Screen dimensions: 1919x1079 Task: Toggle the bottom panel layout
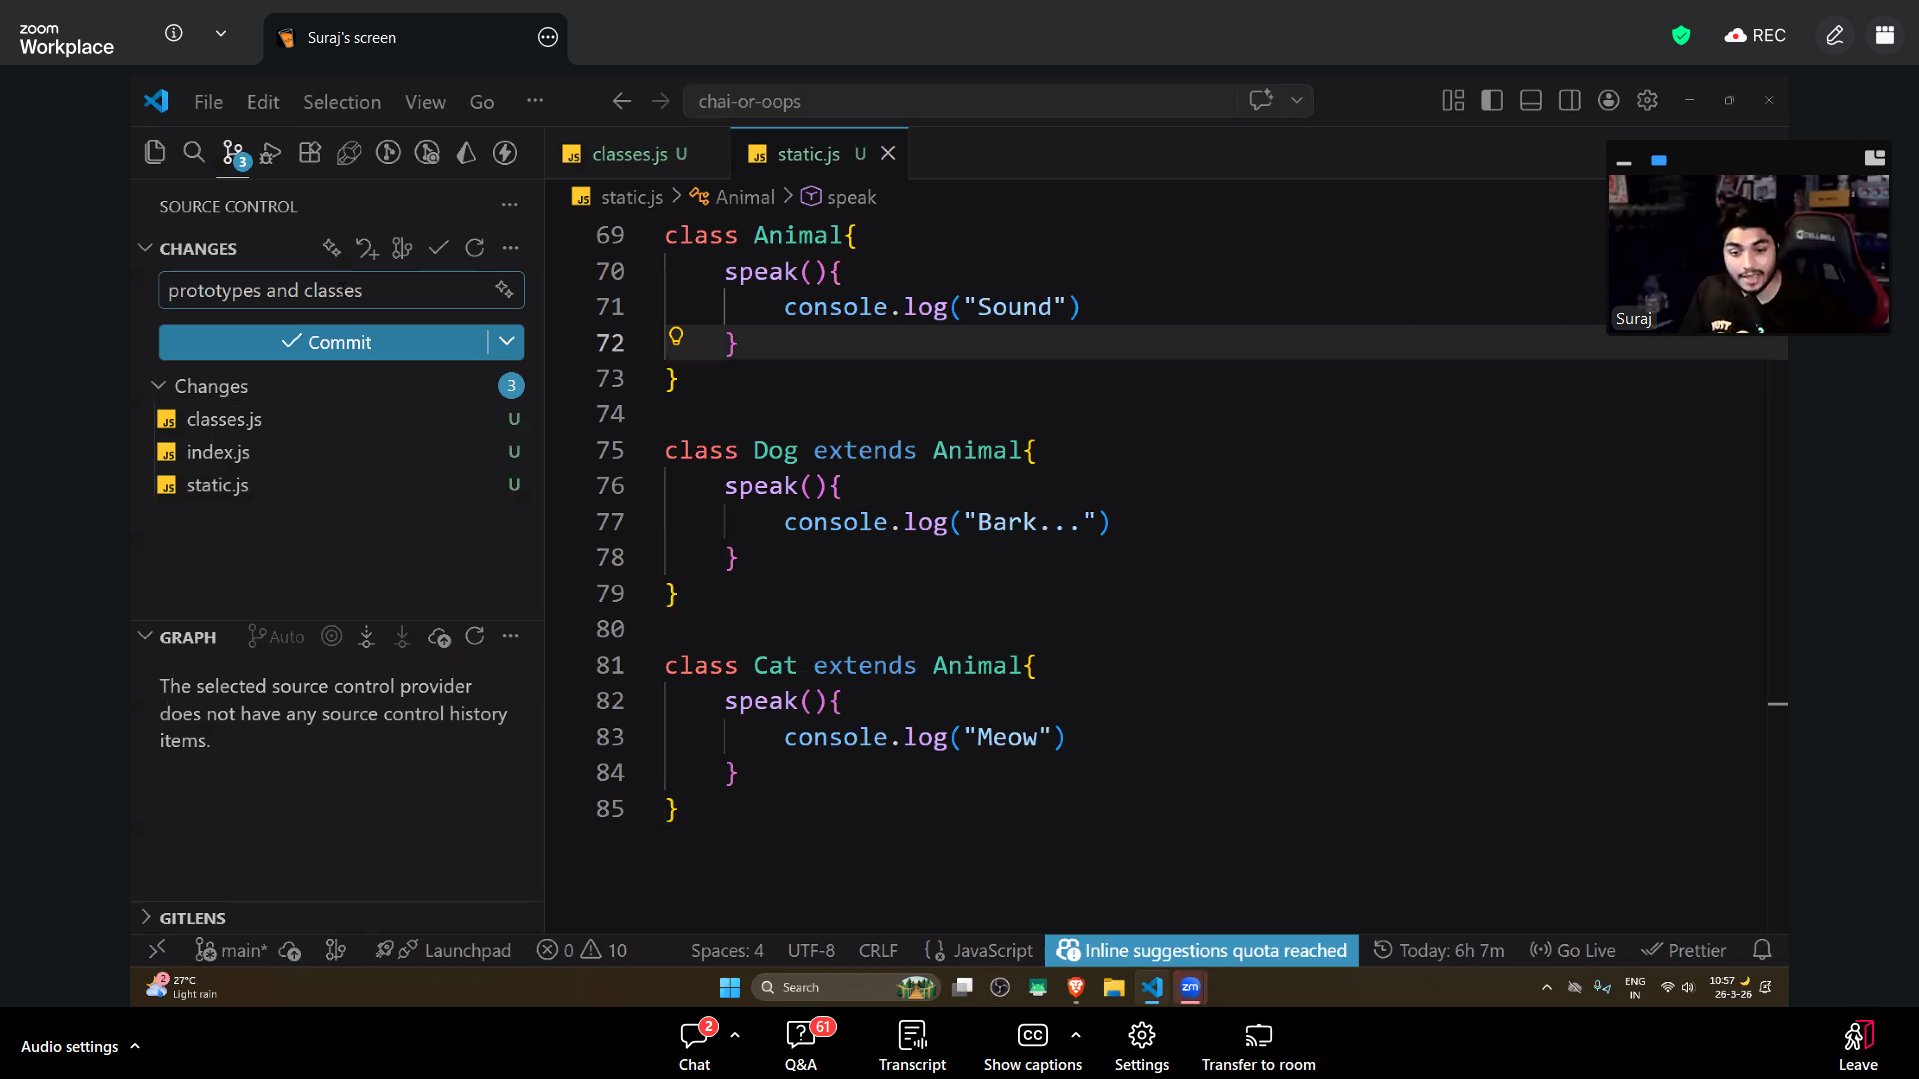point(1530,101)
